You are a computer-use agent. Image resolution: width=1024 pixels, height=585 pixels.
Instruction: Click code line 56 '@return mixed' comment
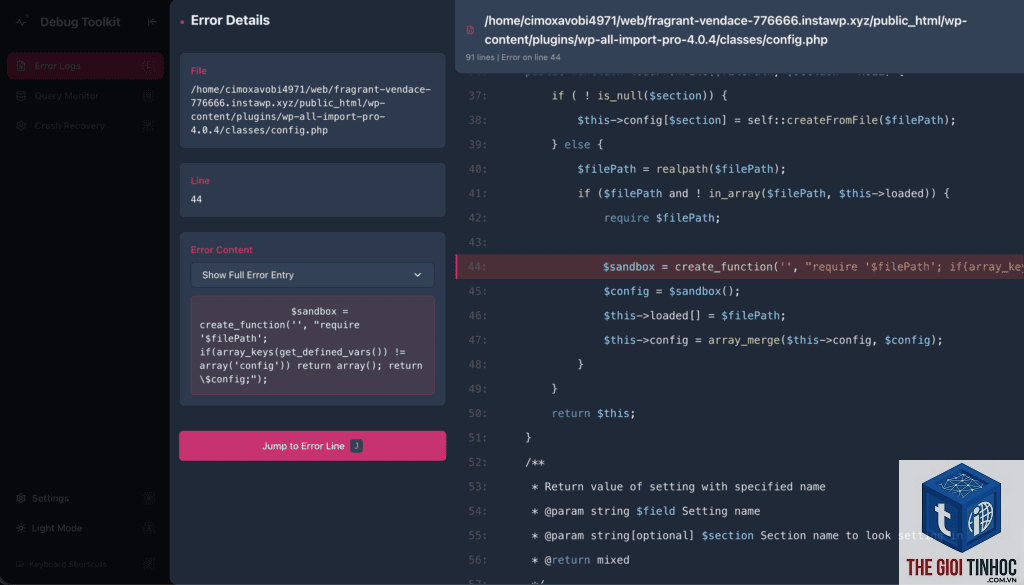581,560
